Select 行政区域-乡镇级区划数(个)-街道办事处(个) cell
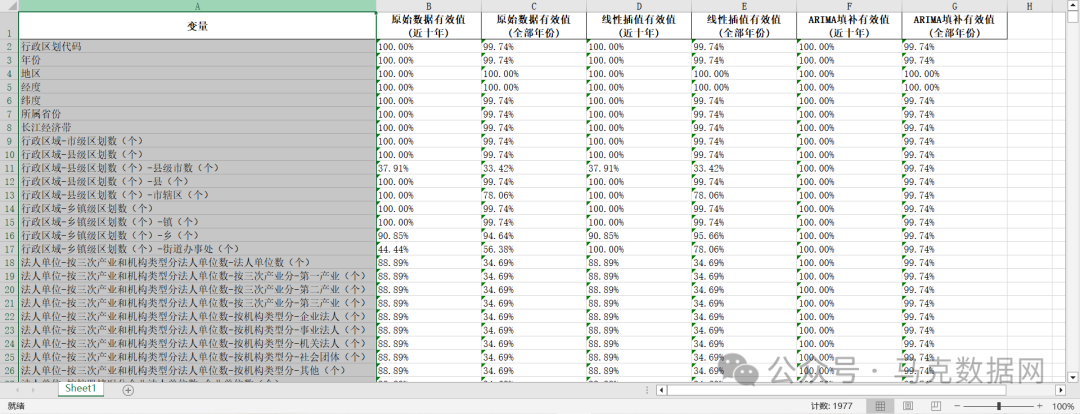The width and height of the screenshot is (1080, 414). pos(198,249)
